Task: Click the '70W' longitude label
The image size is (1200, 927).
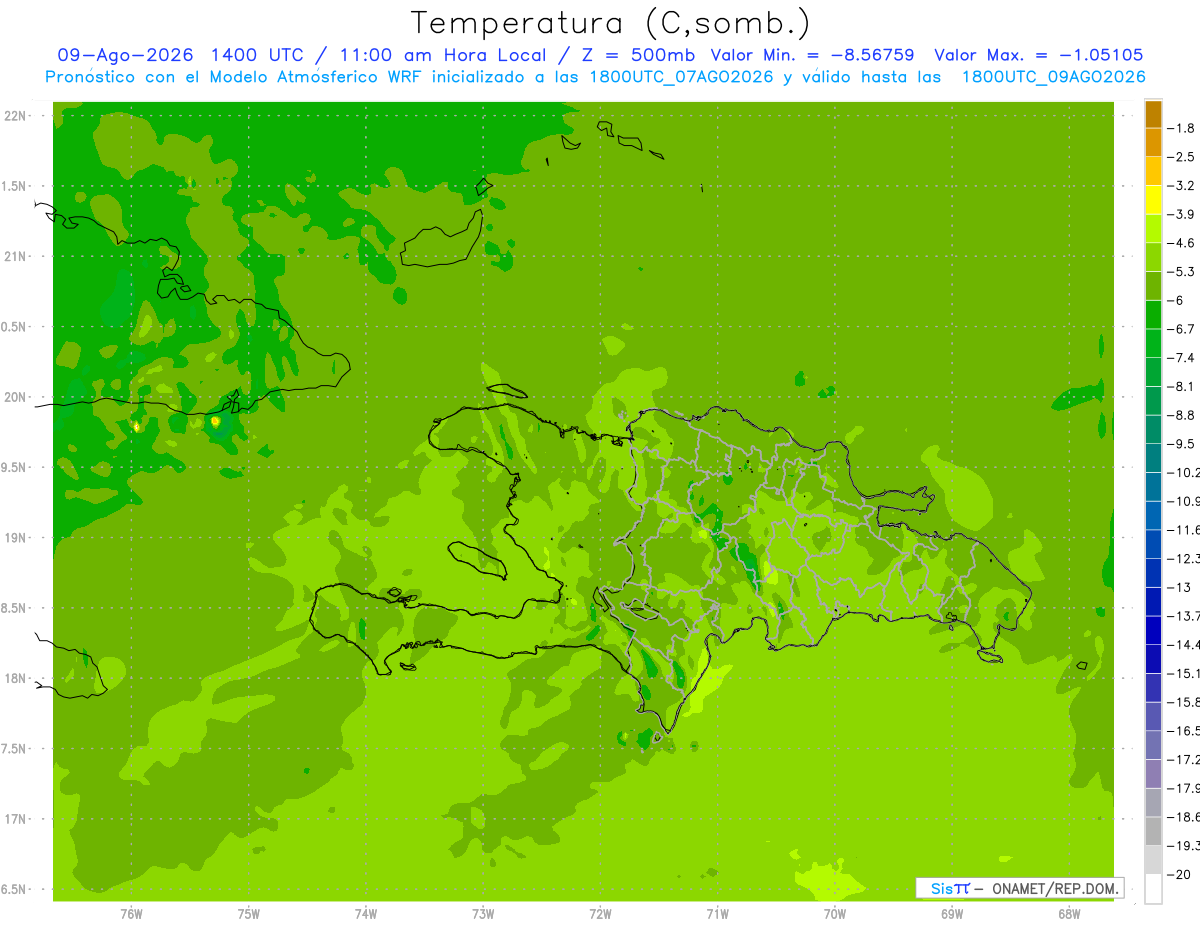Action: click(x=835, y=915)
